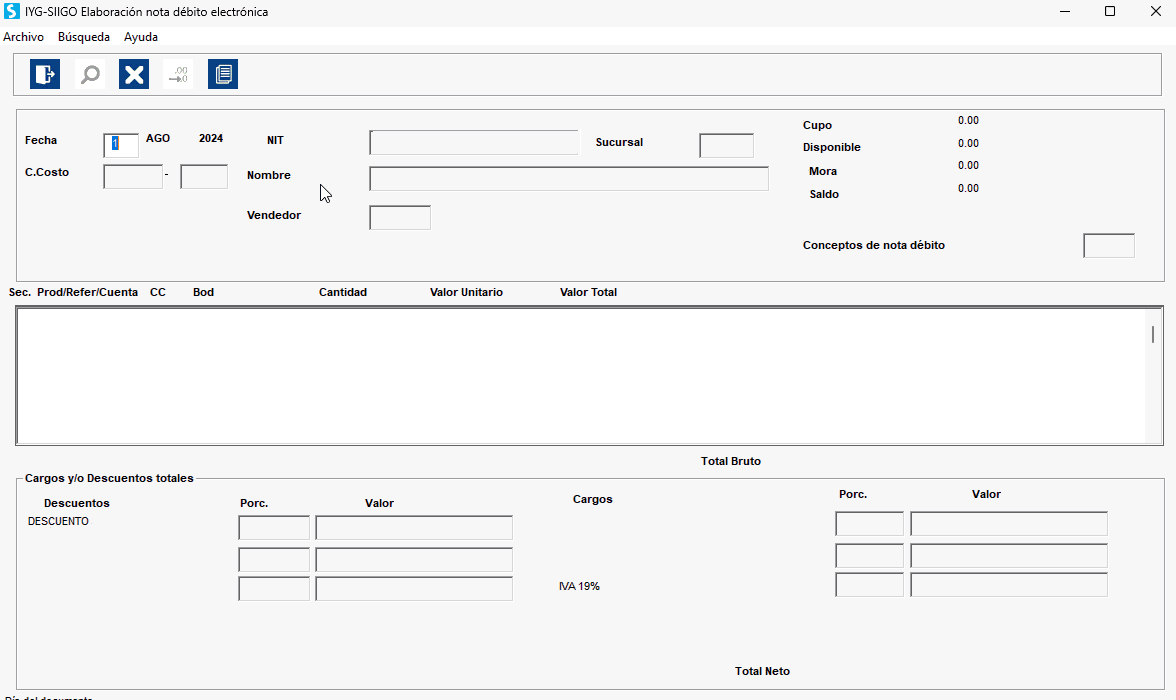This screenshot has width=1176, height=700.
Task: Click the items grid vertical scrollbar
Action: (1153, 375)
